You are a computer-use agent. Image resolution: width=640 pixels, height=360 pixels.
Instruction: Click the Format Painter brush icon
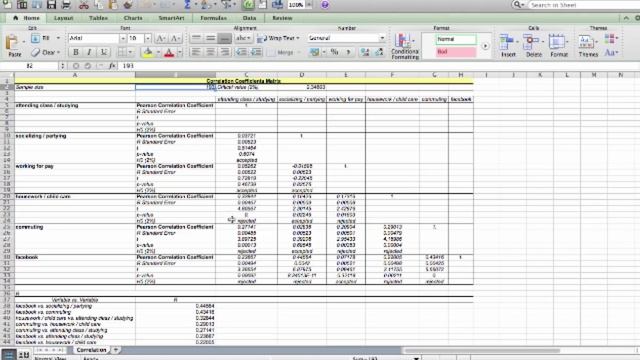tap(128, 5)
